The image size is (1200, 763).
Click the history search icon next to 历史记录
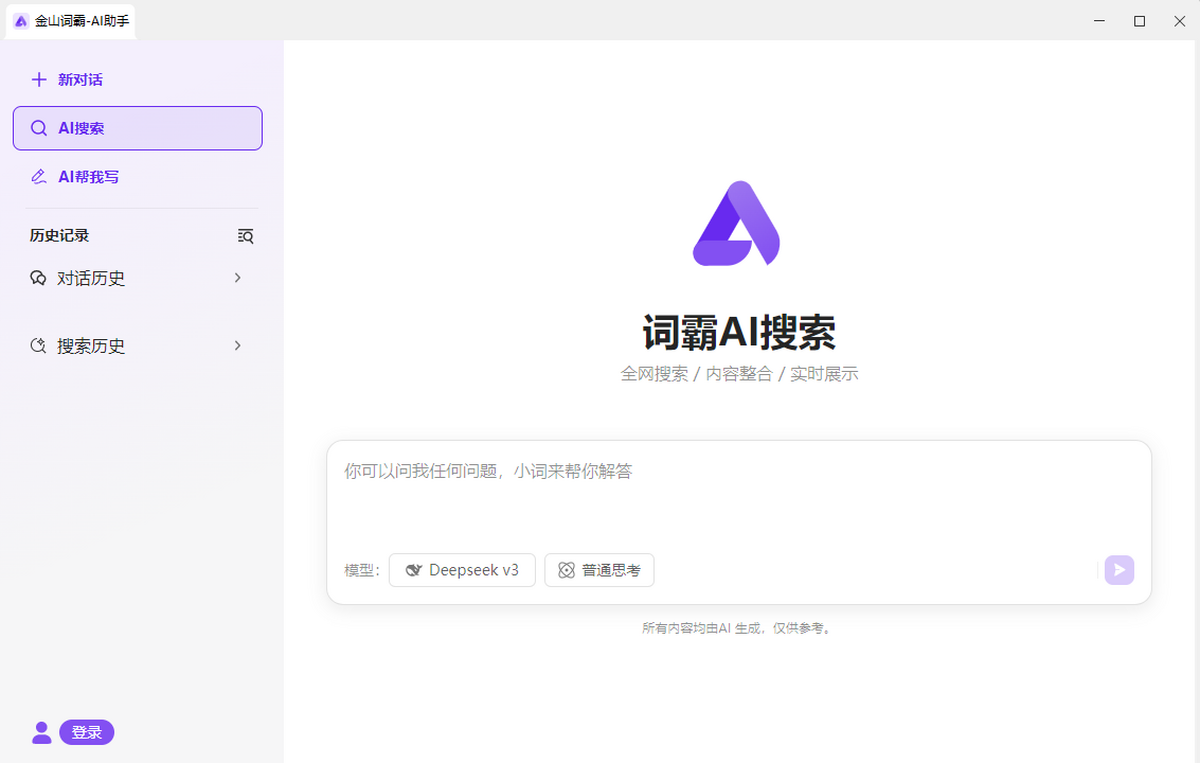tap(246, 236)
